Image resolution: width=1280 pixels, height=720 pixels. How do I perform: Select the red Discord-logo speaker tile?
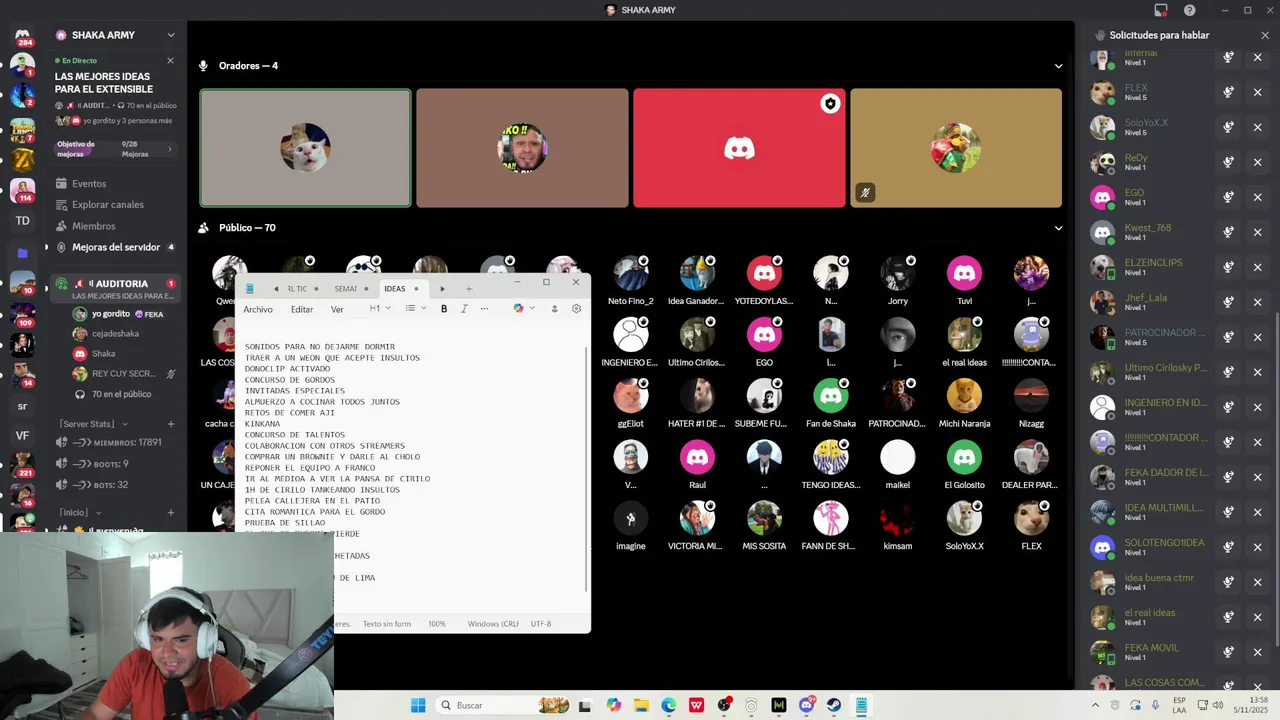coord(739,148)
